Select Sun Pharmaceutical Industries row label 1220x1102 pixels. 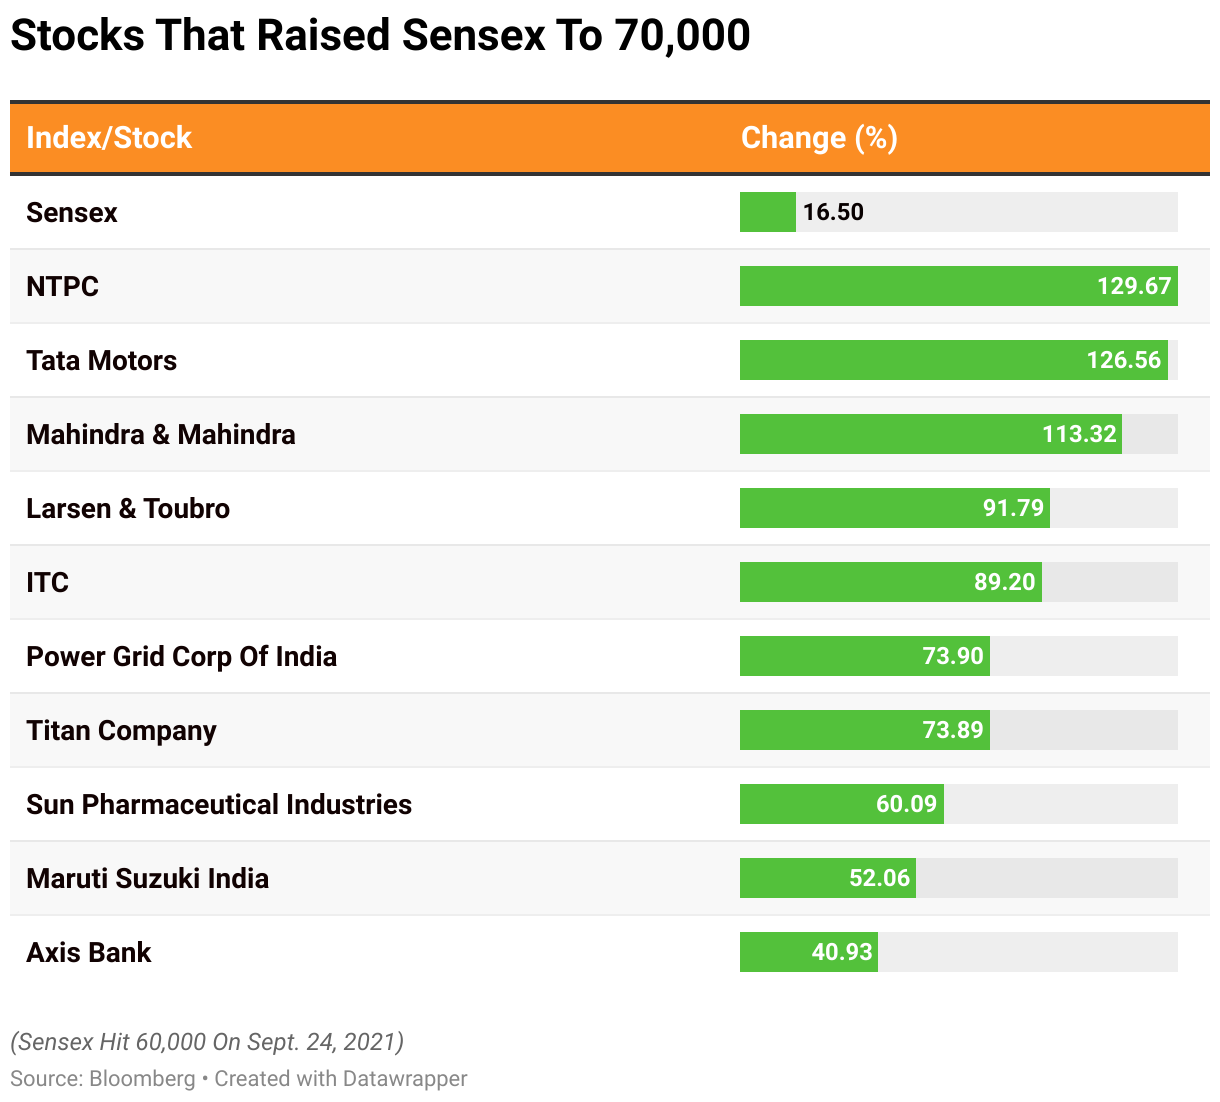[x=219, y=805]
